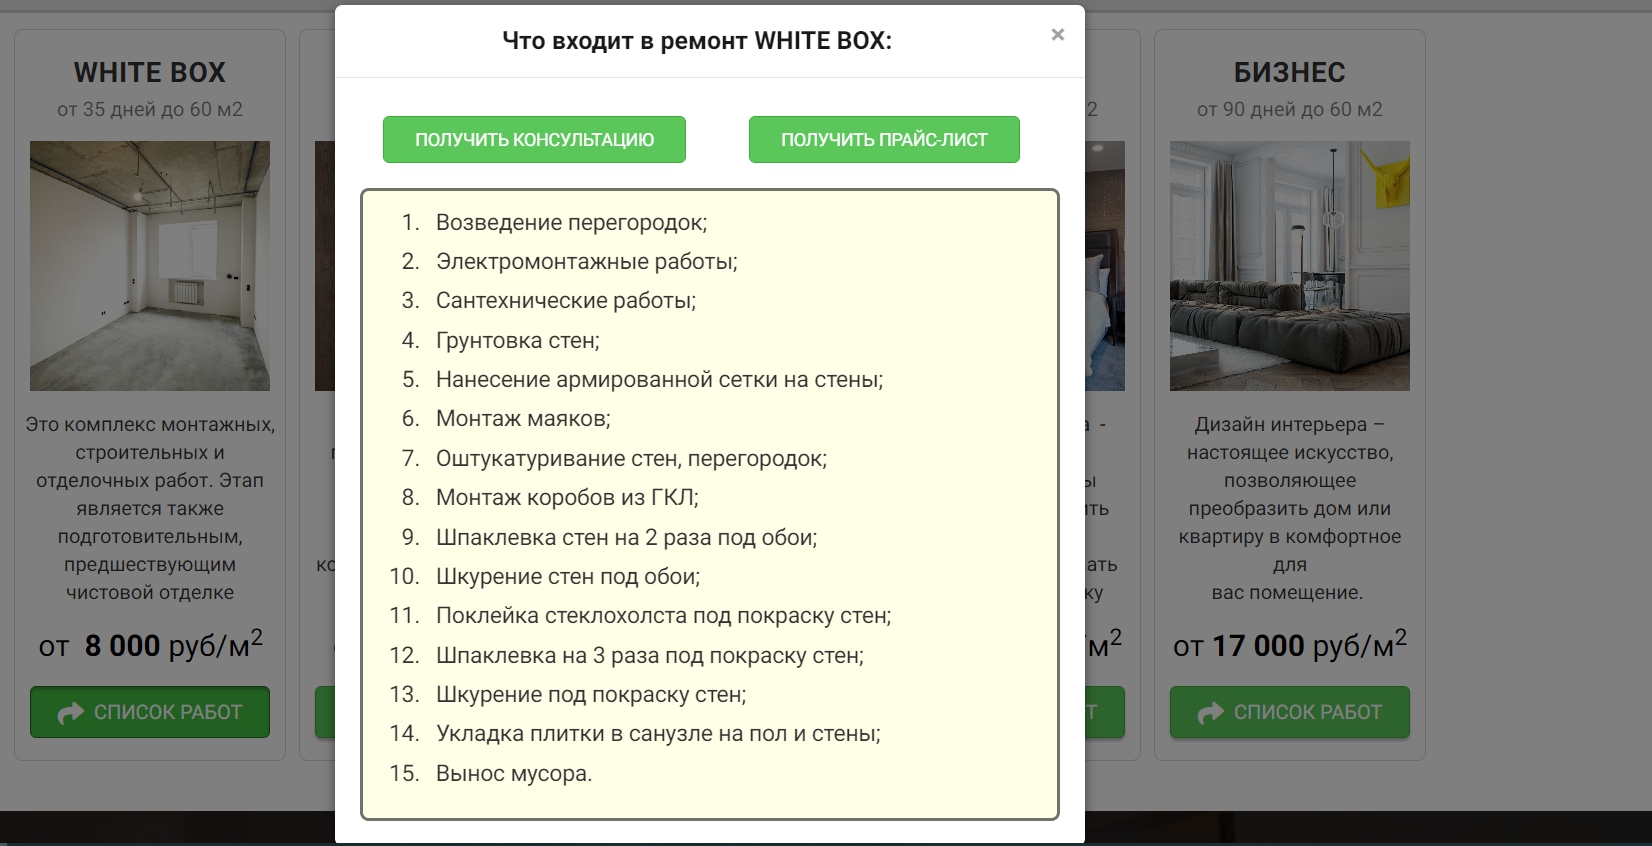Pick the 'Сантехнические работы' list item

point(566,301)
